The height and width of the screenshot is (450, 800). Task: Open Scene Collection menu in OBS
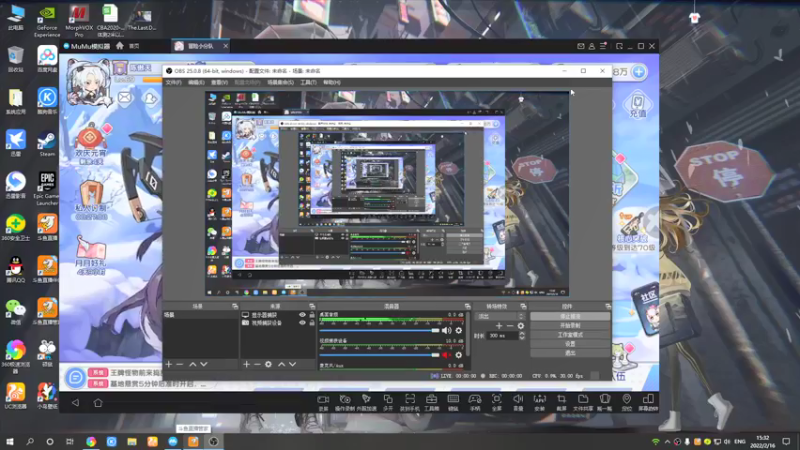pos(280,82)
